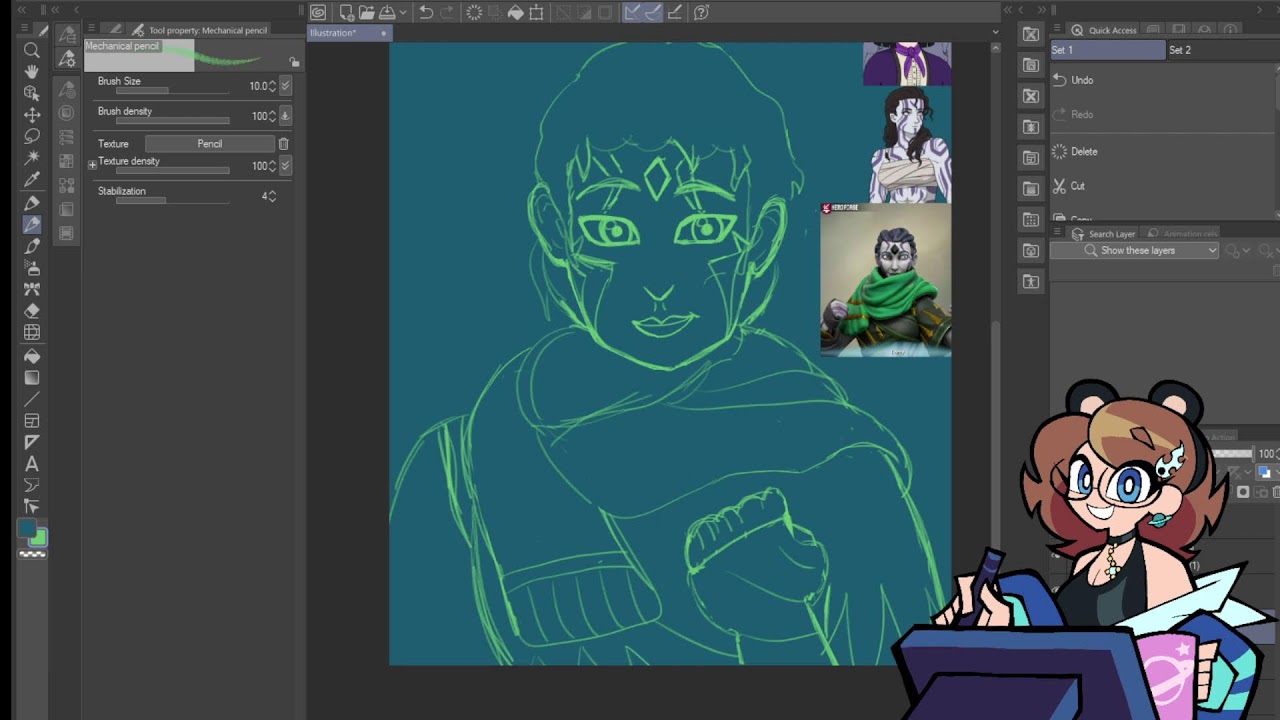Toggle Snap to Grid
This screenshot has height=720, width=1280.
pos(675,12)
